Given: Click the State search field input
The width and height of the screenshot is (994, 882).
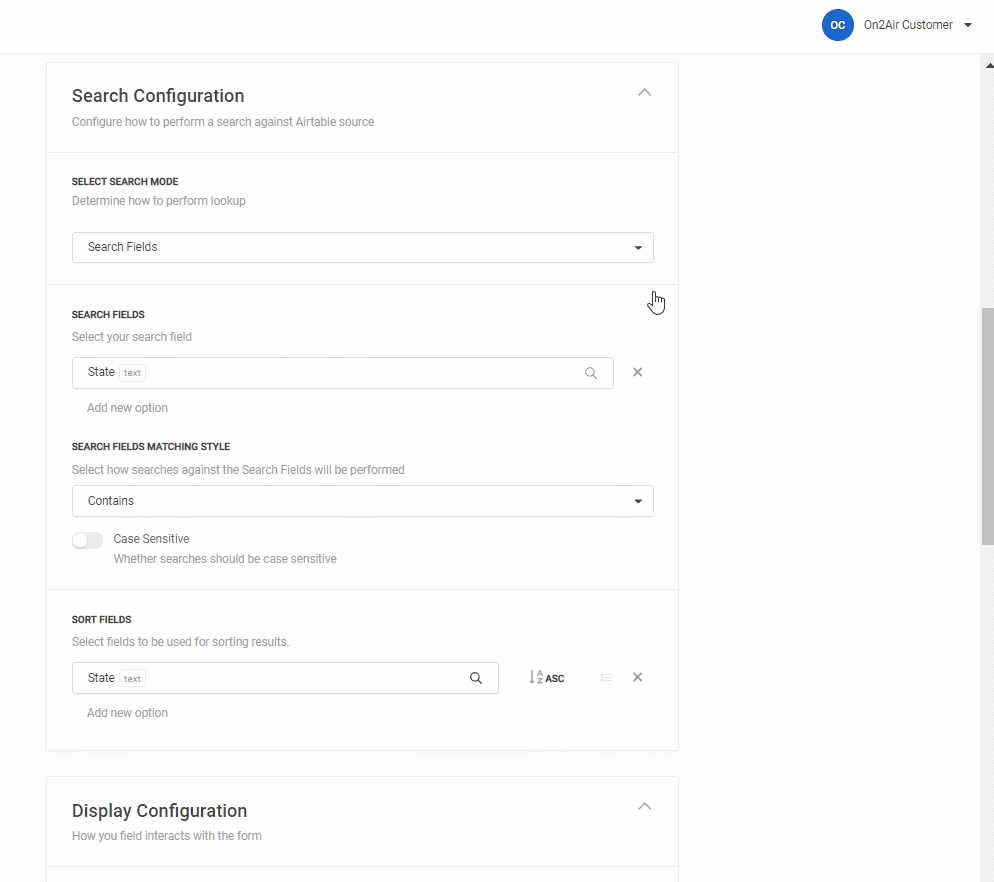Looking at the screenshot, I should pos(330,373).
